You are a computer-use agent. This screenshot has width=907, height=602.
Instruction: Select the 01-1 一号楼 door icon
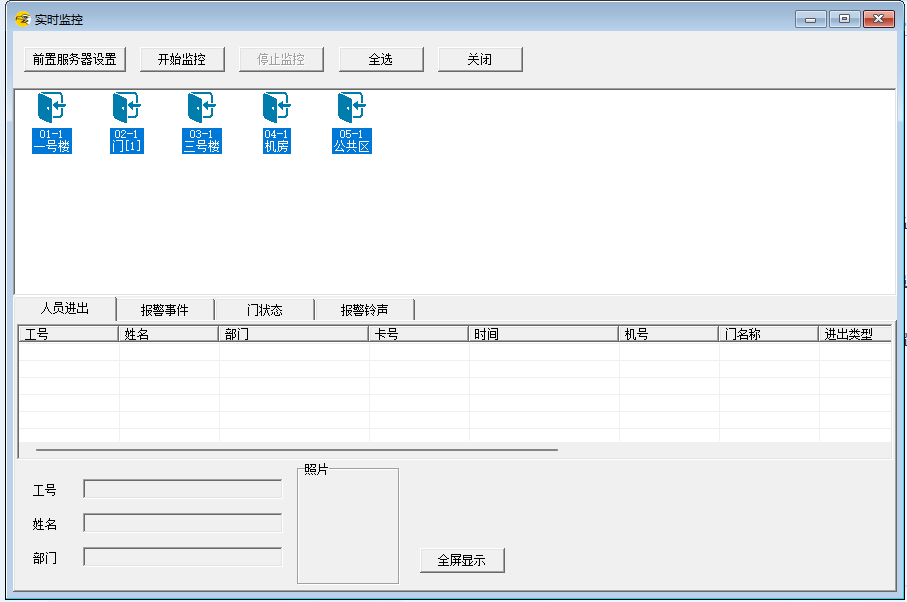pos(52,123)
